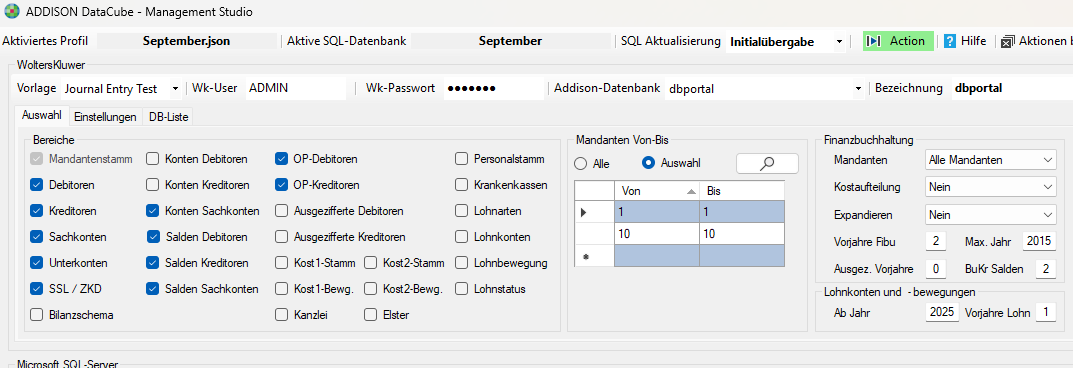
Task: Click the Max. Jahr 2015 field
Action: [x=1039, y=241]
